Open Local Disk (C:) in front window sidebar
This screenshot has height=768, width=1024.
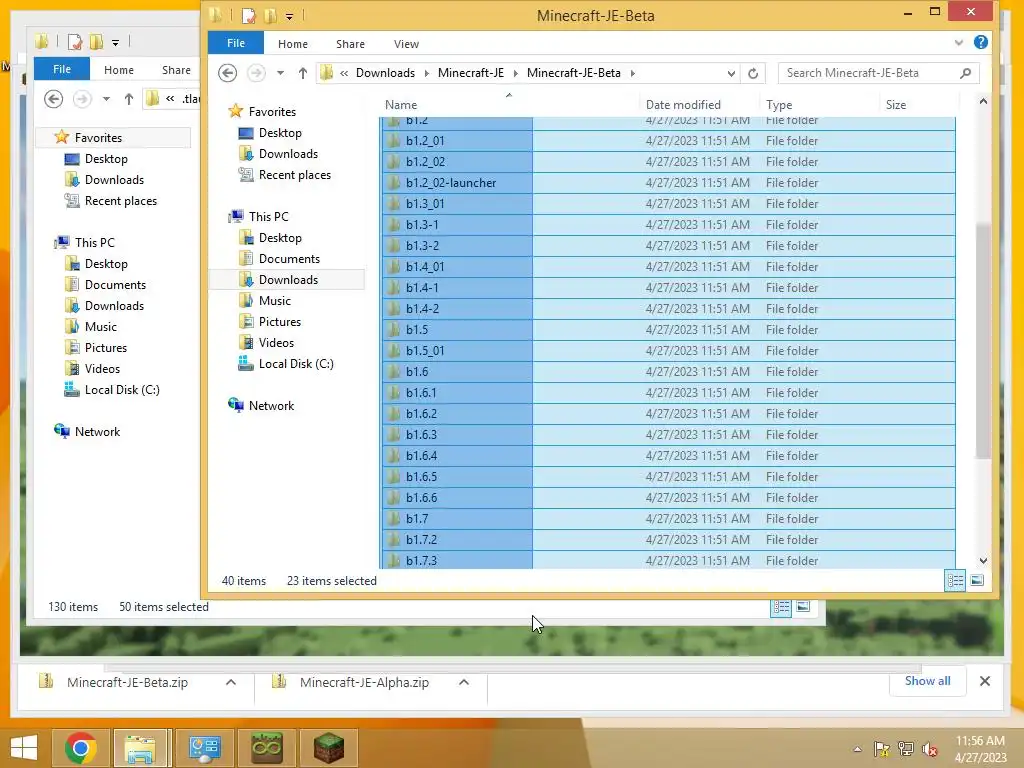click(x=286, y=364)
